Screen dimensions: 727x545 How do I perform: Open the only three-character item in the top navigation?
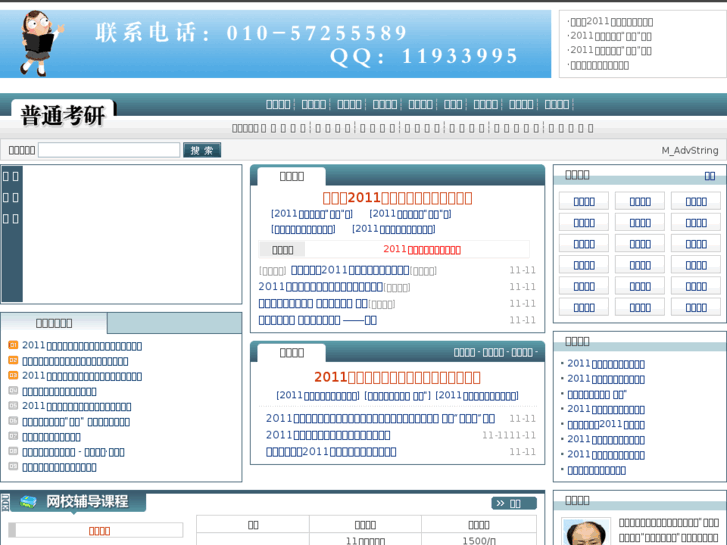453,104
